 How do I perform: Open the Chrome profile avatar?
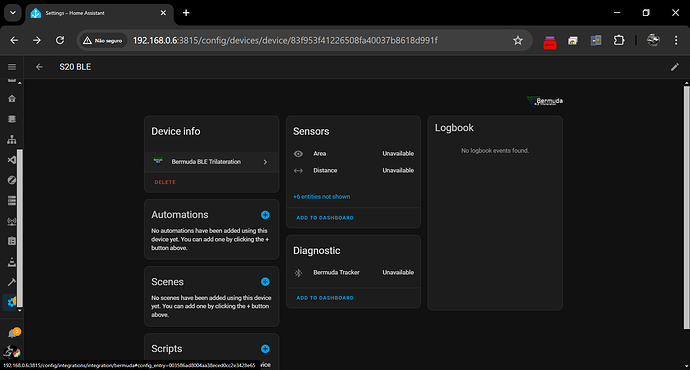(653, 40)
